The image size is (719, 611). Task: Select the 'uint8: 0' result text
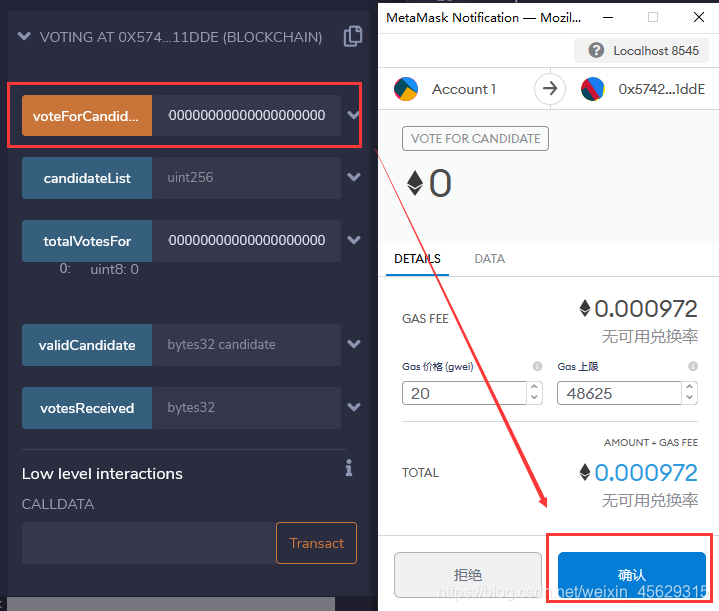114,269
